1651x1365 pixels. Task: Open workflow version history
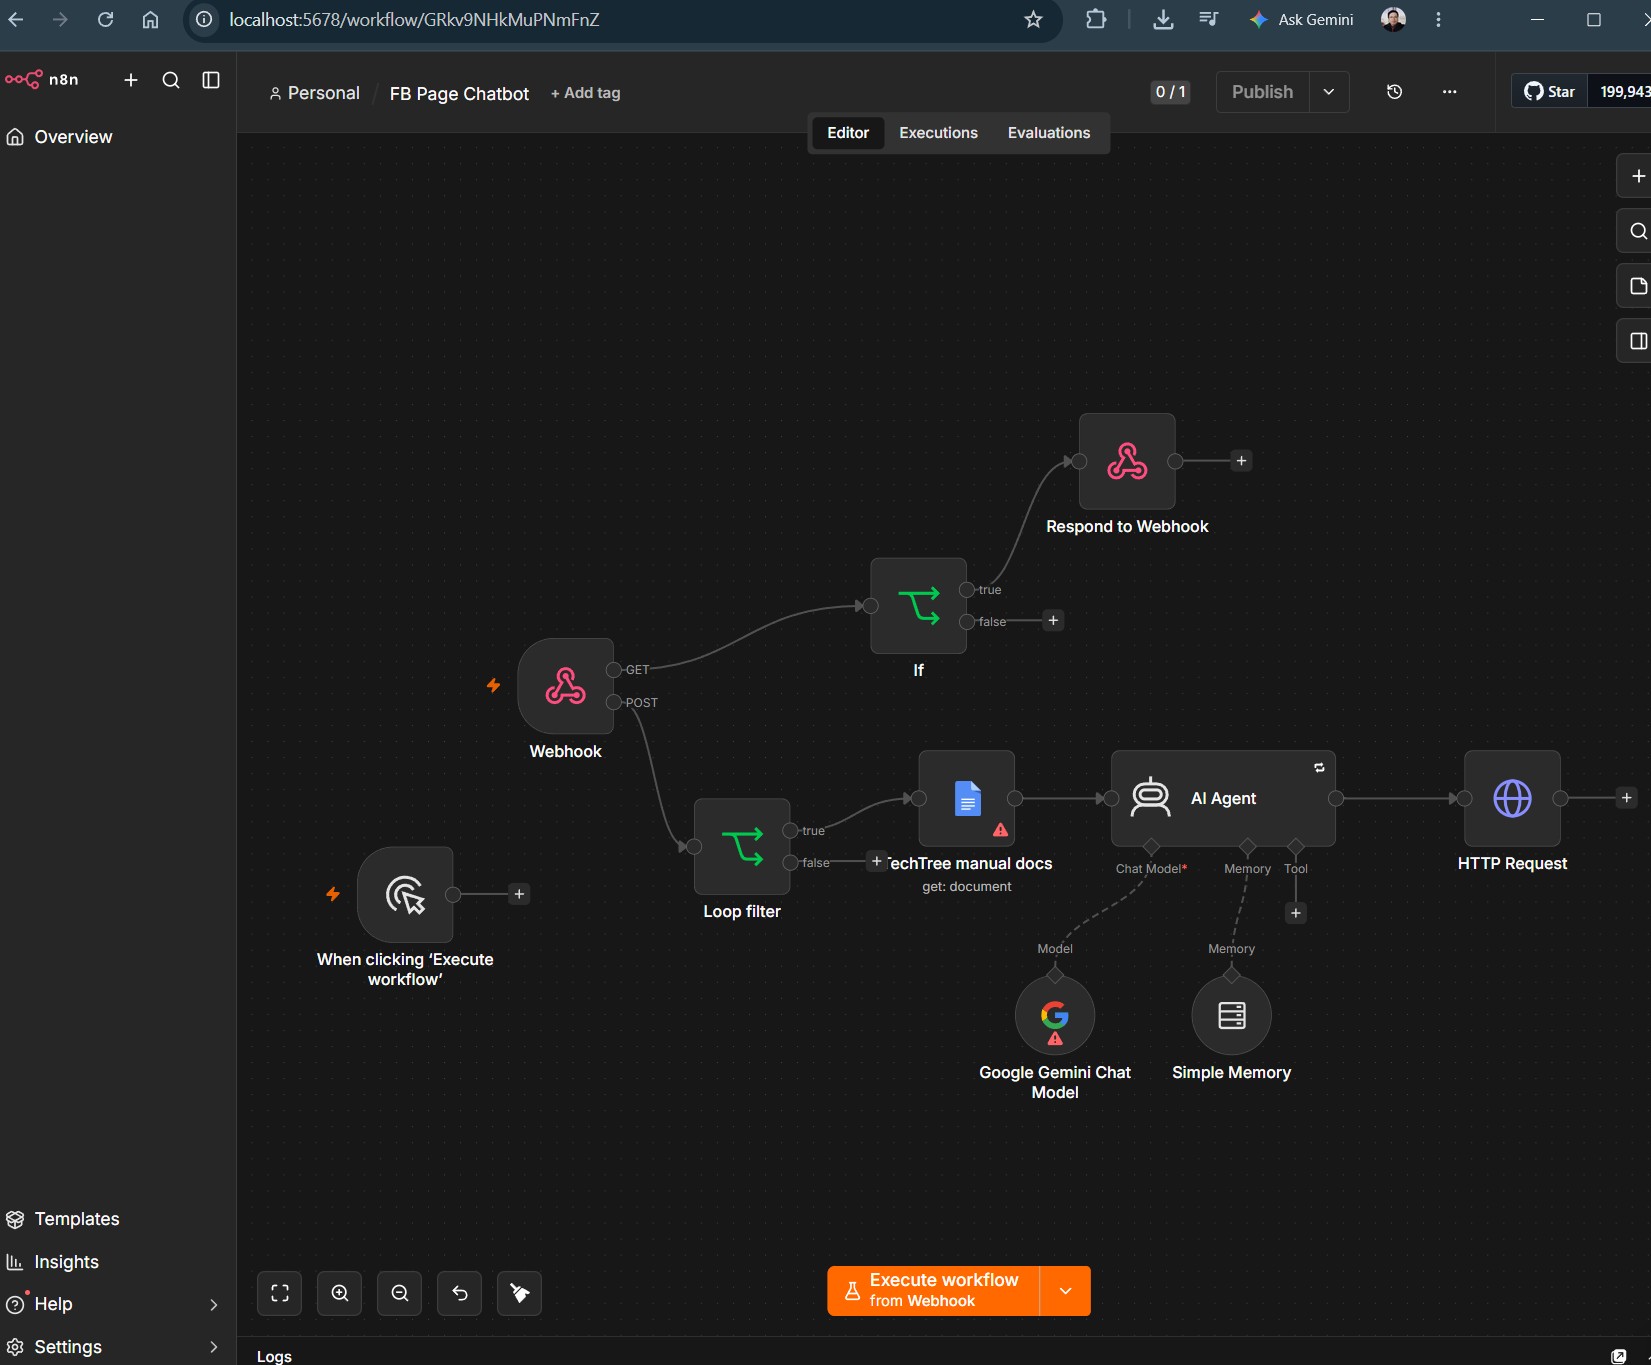(1394, 92)
